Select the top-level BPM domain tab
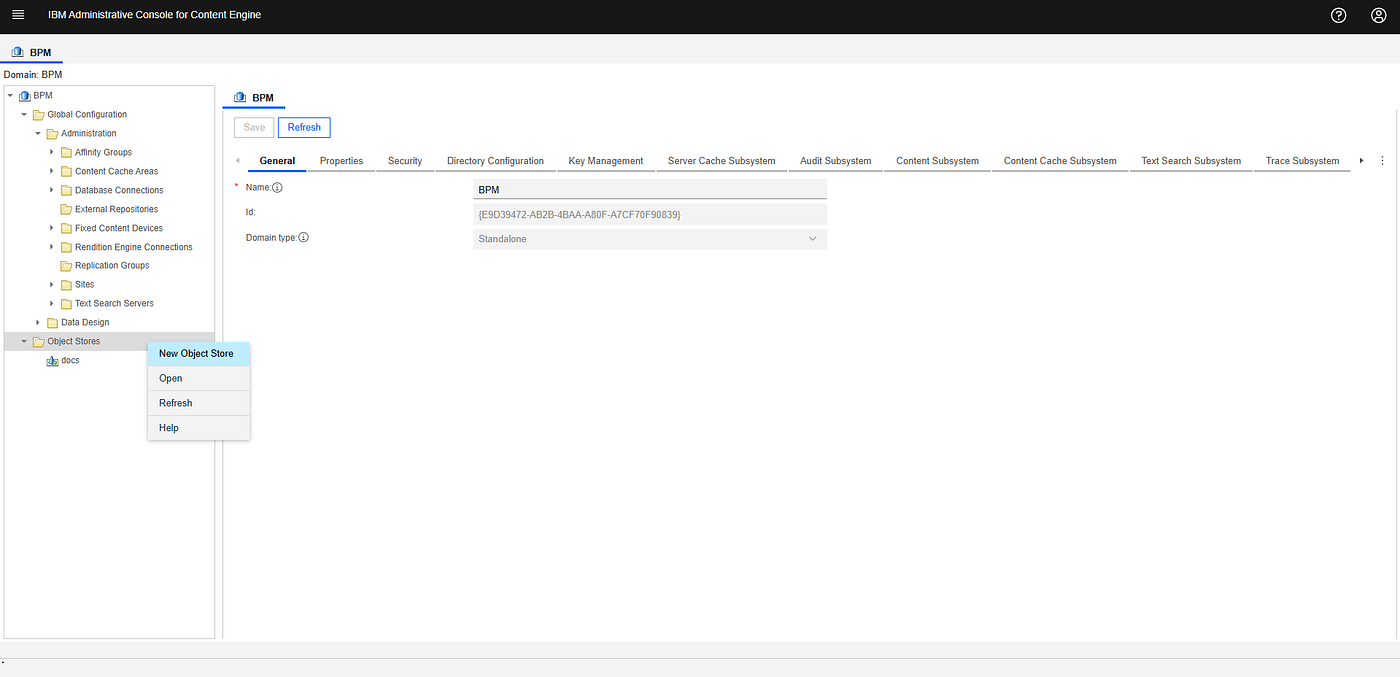1400x677 pixels. click(31, 52)
